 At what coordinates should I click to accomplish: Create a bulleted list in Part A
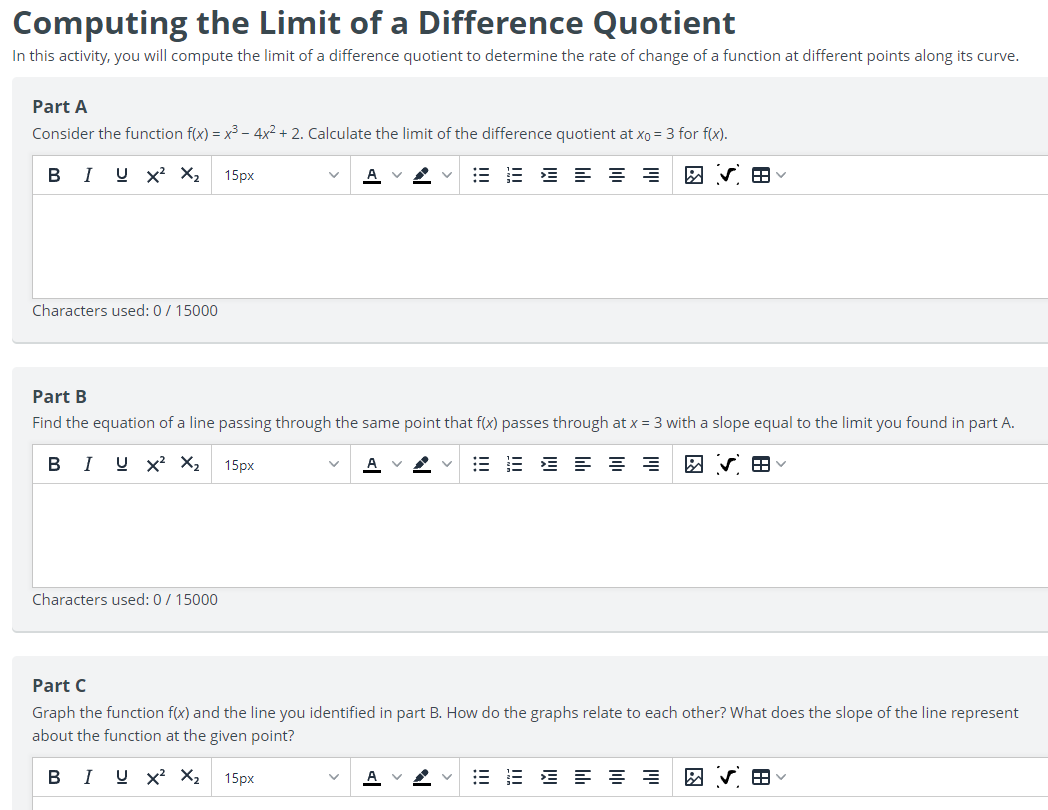(481, 174)
